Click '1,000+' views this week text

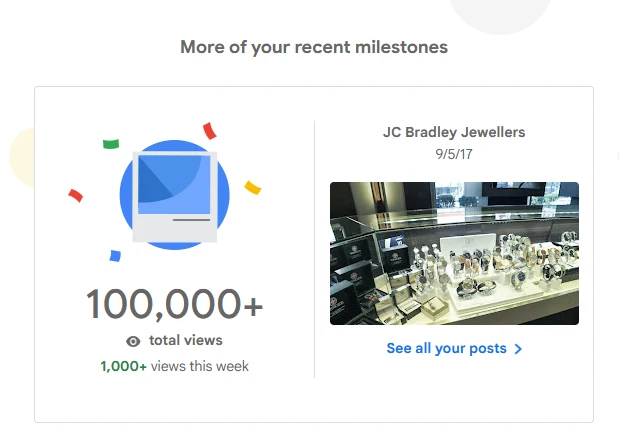click(124, 366)
